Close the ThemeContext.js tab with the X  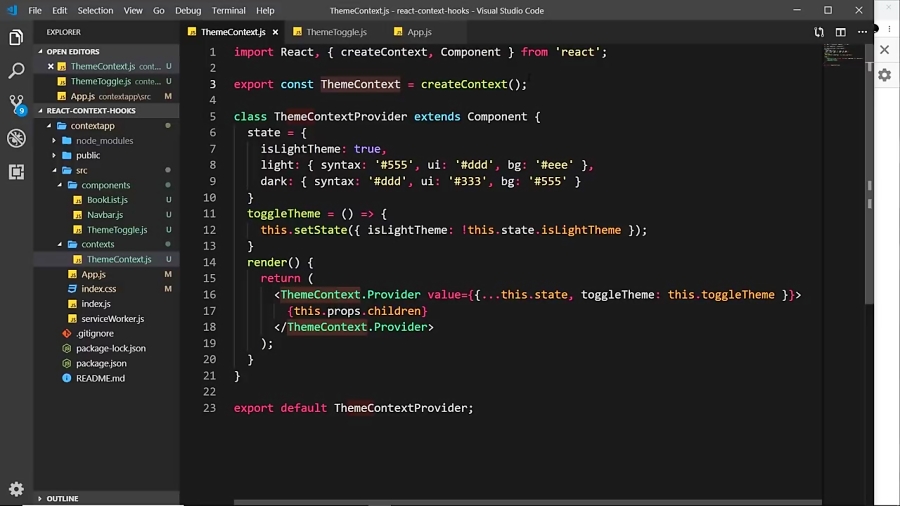[276, 32]
